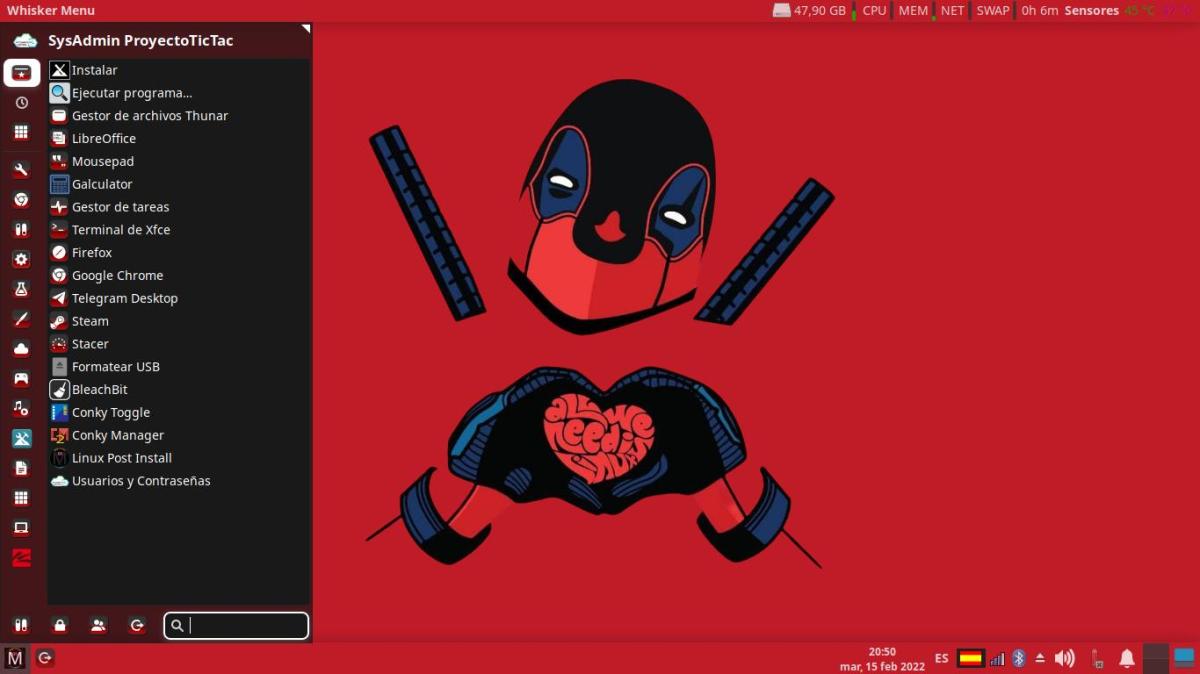
Task: Open the notifications bell icon
Action: (x=1127, y=658)
